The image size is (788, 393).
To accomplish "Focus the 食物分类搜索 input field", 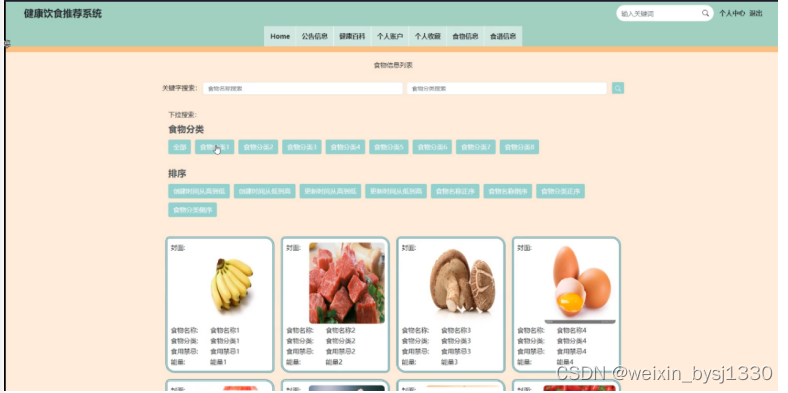I will coord(507,88).
